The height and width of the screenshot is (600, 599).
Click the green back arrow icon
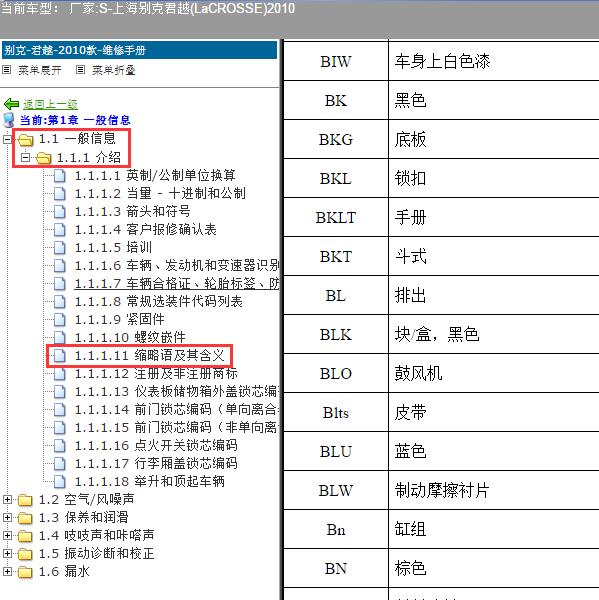coord(11,104)
